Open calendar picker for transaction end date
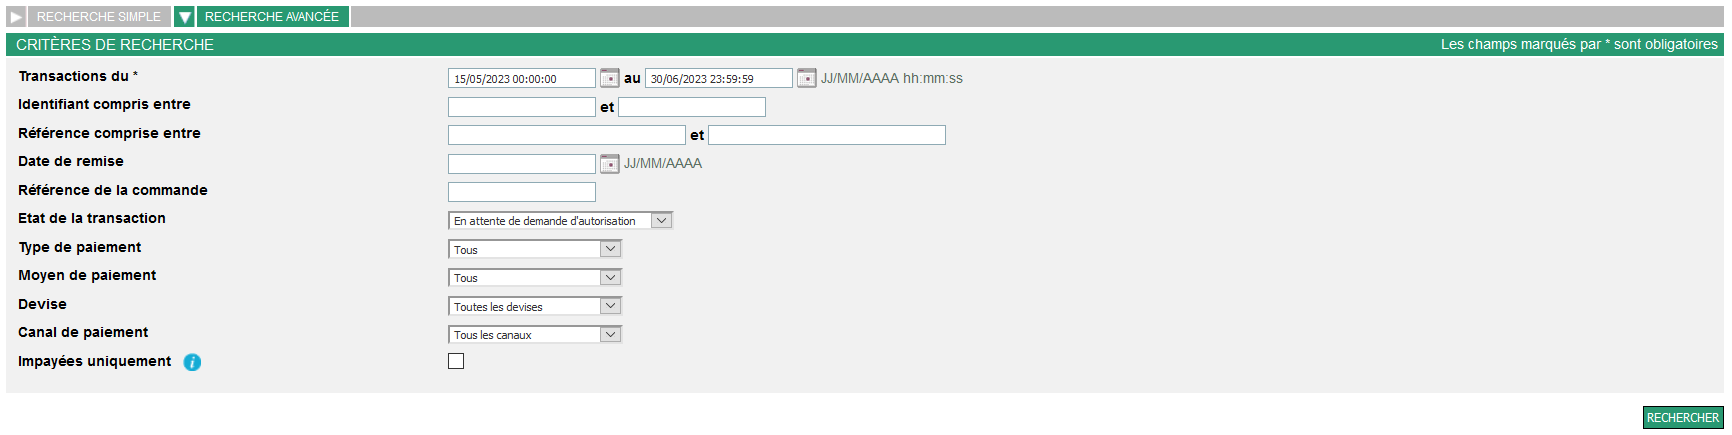Viewport: 1732px width, 435px height. click(x=807, y=78)
